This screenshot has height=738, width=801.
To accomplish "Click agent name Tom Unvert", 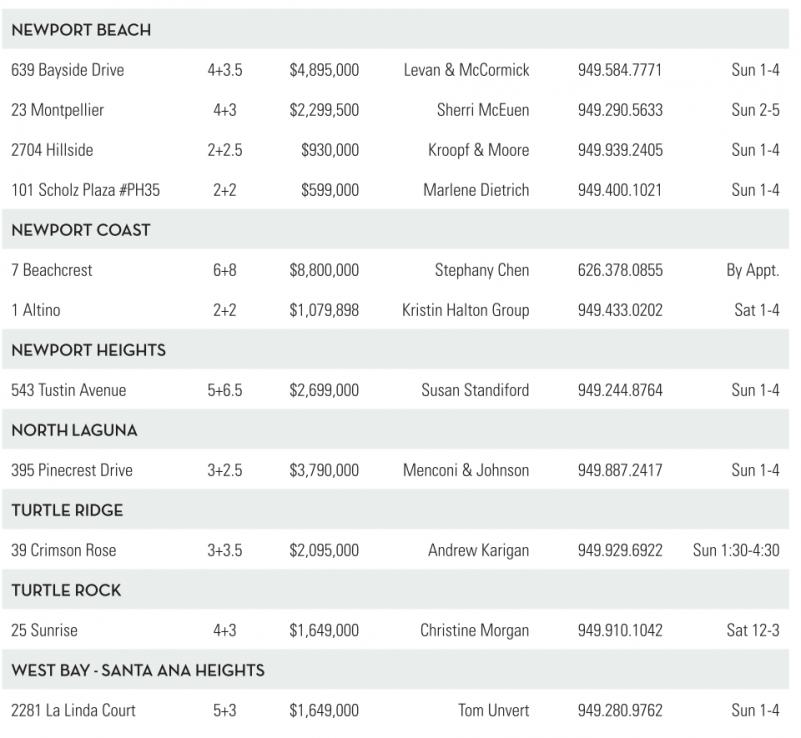I will tap(494, 710).
